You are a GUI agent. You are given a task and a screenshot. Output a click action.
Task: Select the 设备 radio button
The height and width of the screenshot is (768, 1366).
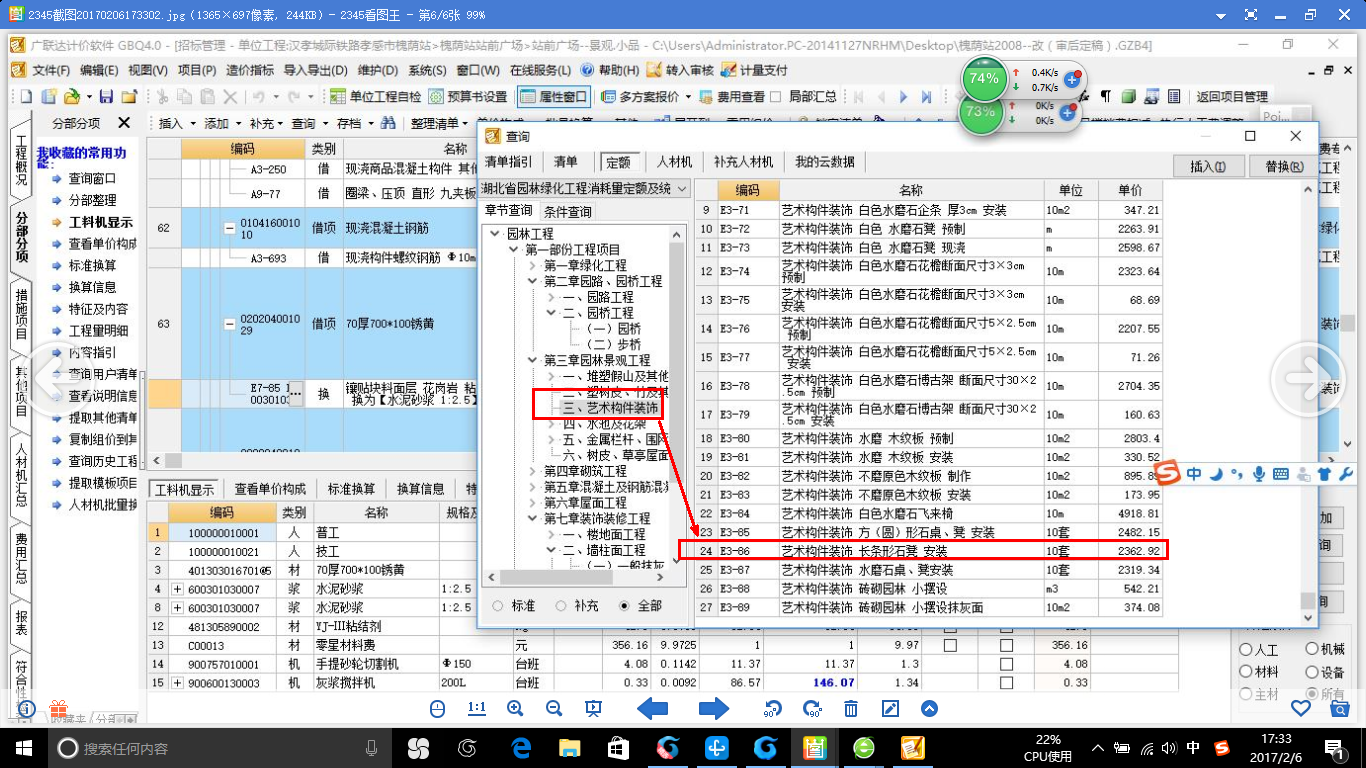(x=1311, y=672)
